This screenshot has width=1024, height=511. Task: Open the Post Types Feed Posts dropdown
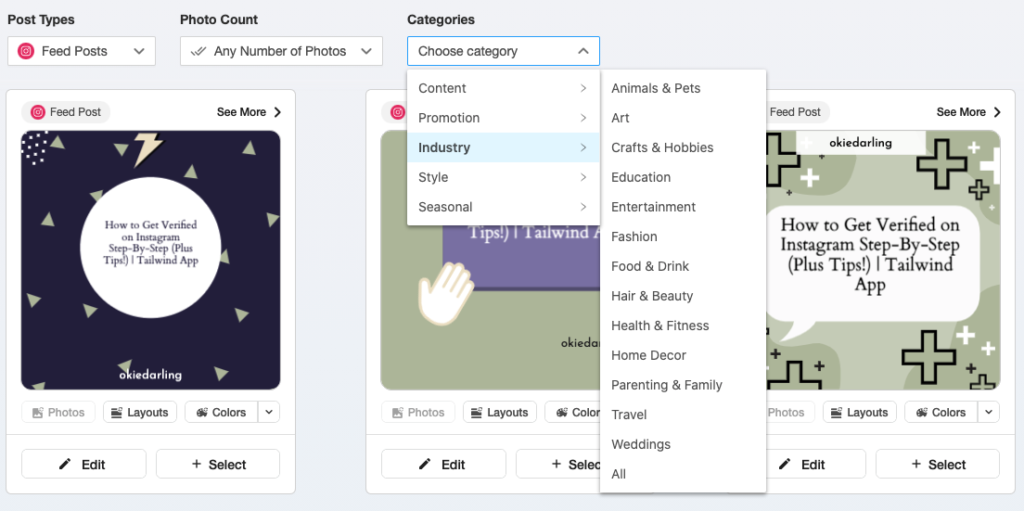tap(81, 51)
